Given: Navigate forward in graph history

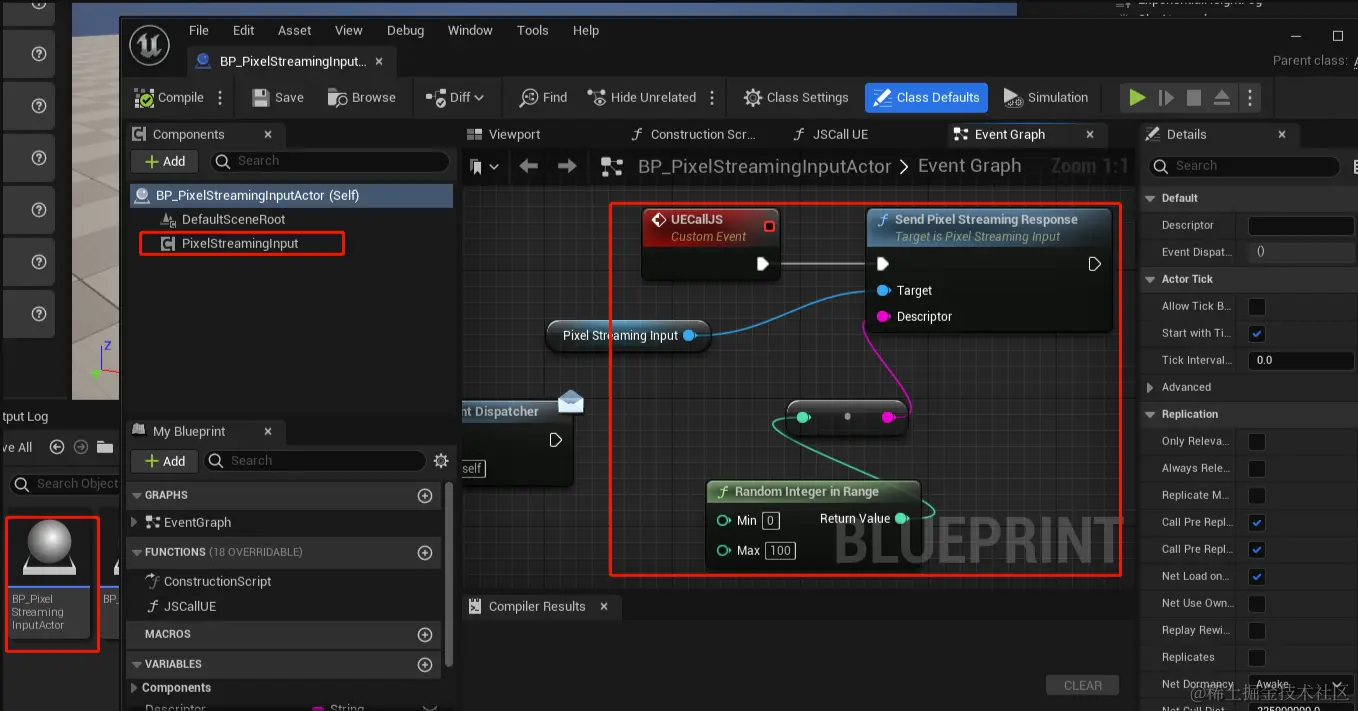Looking at the screenshot, I should point(567,166).
